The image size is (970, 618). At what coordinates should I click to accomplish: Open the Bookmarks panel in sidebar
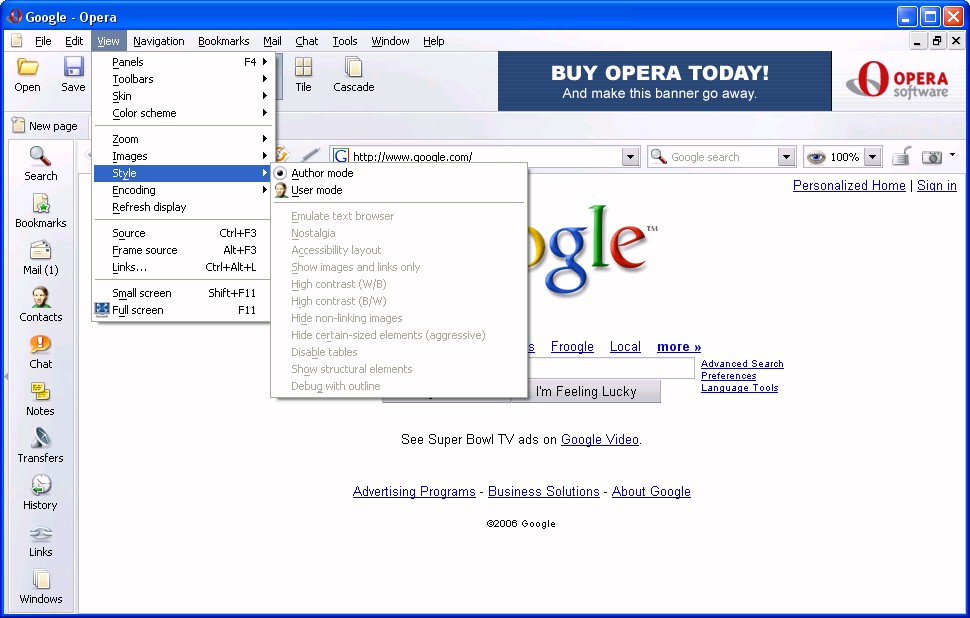click(41, 210)
